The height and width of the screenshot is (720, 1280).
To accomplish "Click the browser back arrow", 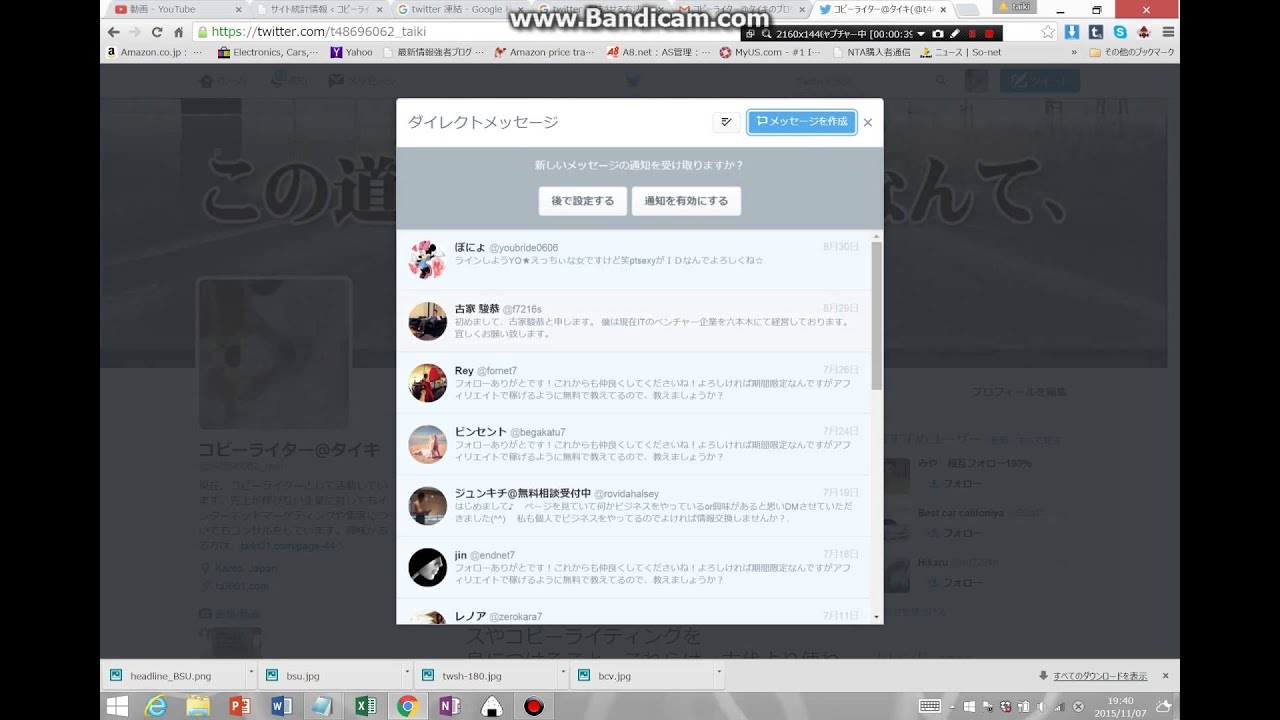I will pyautogui.click(x=113, y=32).
